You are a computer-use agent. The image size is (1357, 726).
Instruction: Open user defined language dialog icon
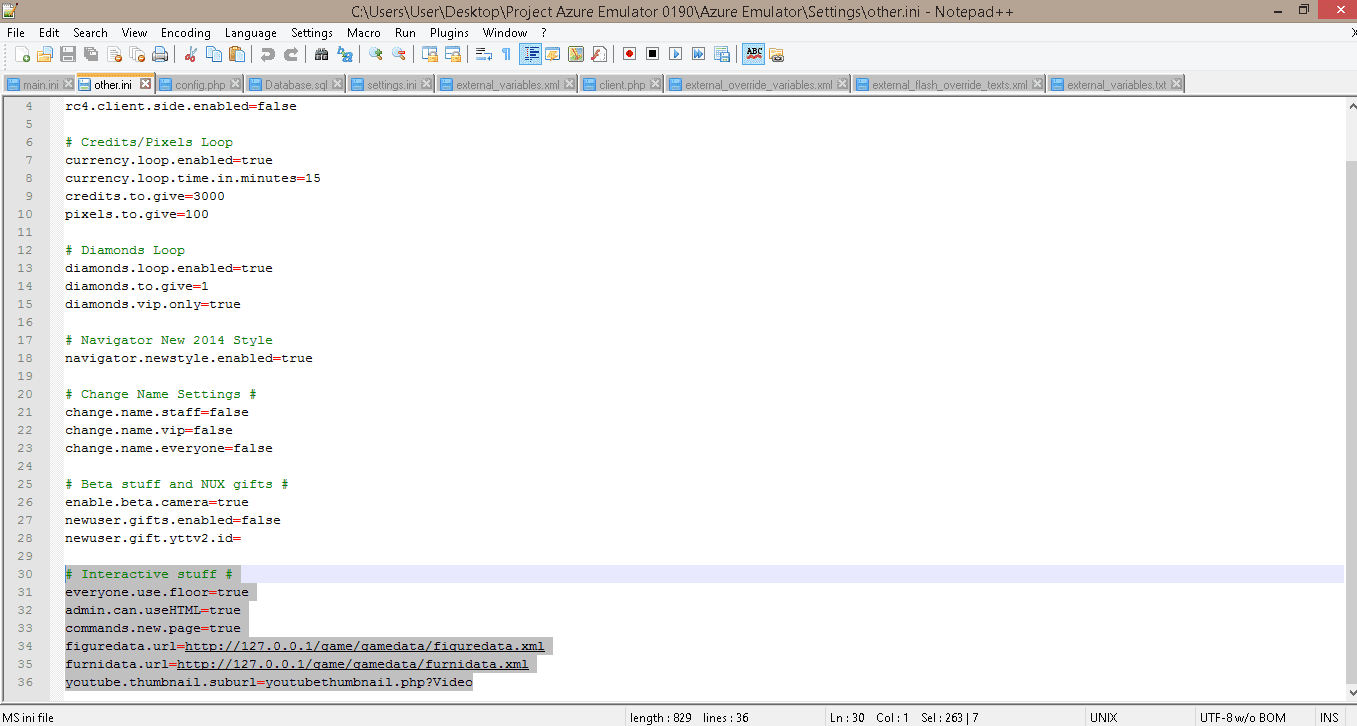pos(552,54)
